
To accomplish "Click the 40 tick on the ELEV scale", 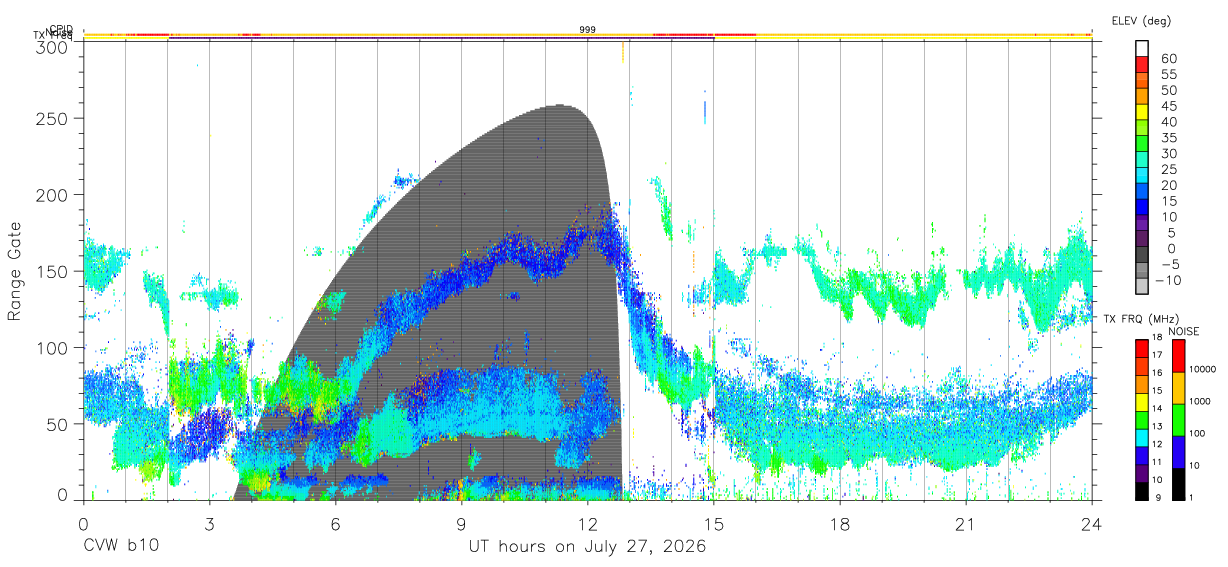I will tap(1168, 122).
